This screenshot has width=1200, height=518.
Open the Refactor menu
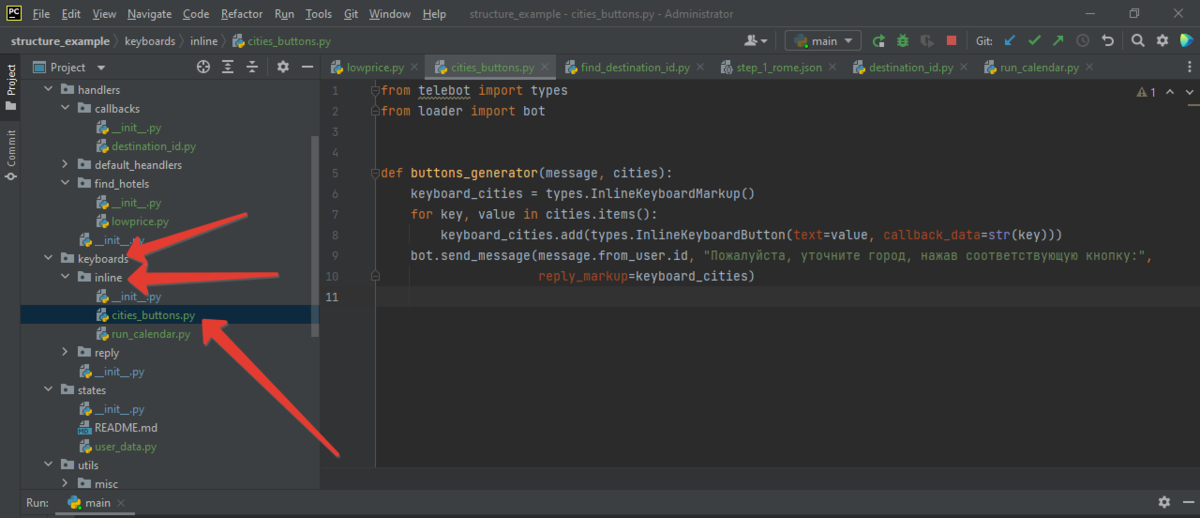[241, 14]
